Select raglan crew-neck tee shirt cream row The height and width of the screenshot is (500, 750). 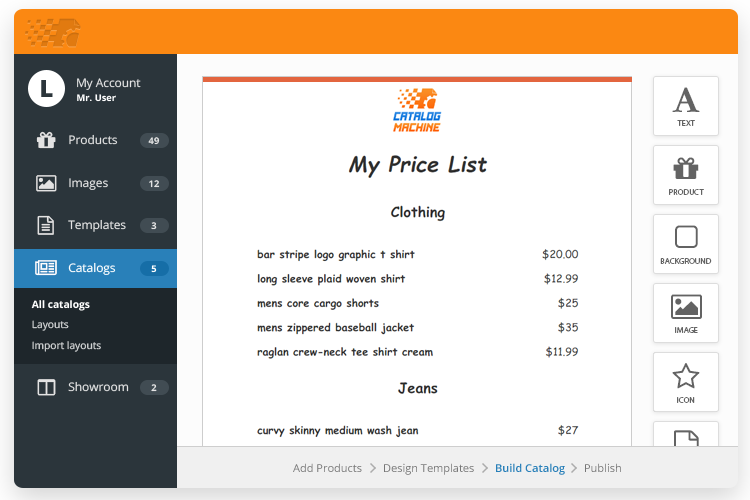tap(417, 352)
